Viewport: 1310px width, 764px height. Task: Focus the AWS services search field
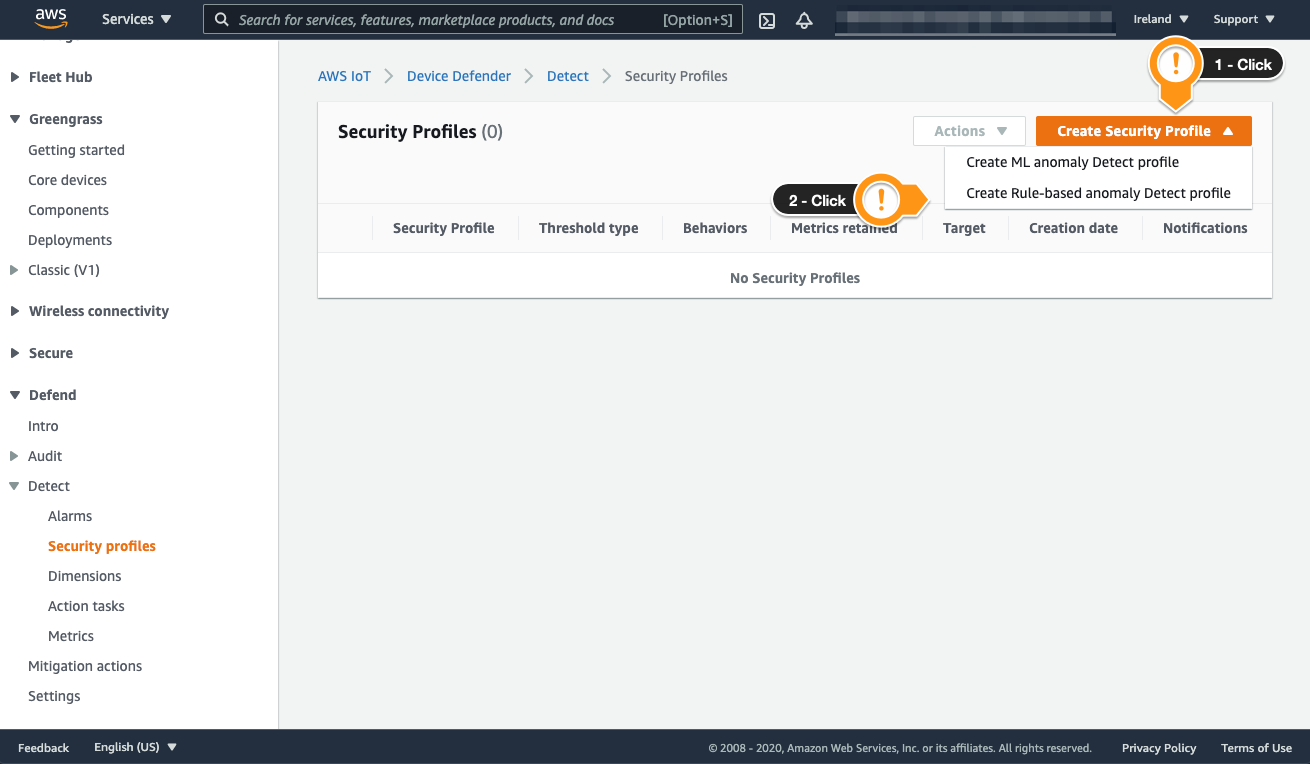(473, 19)
